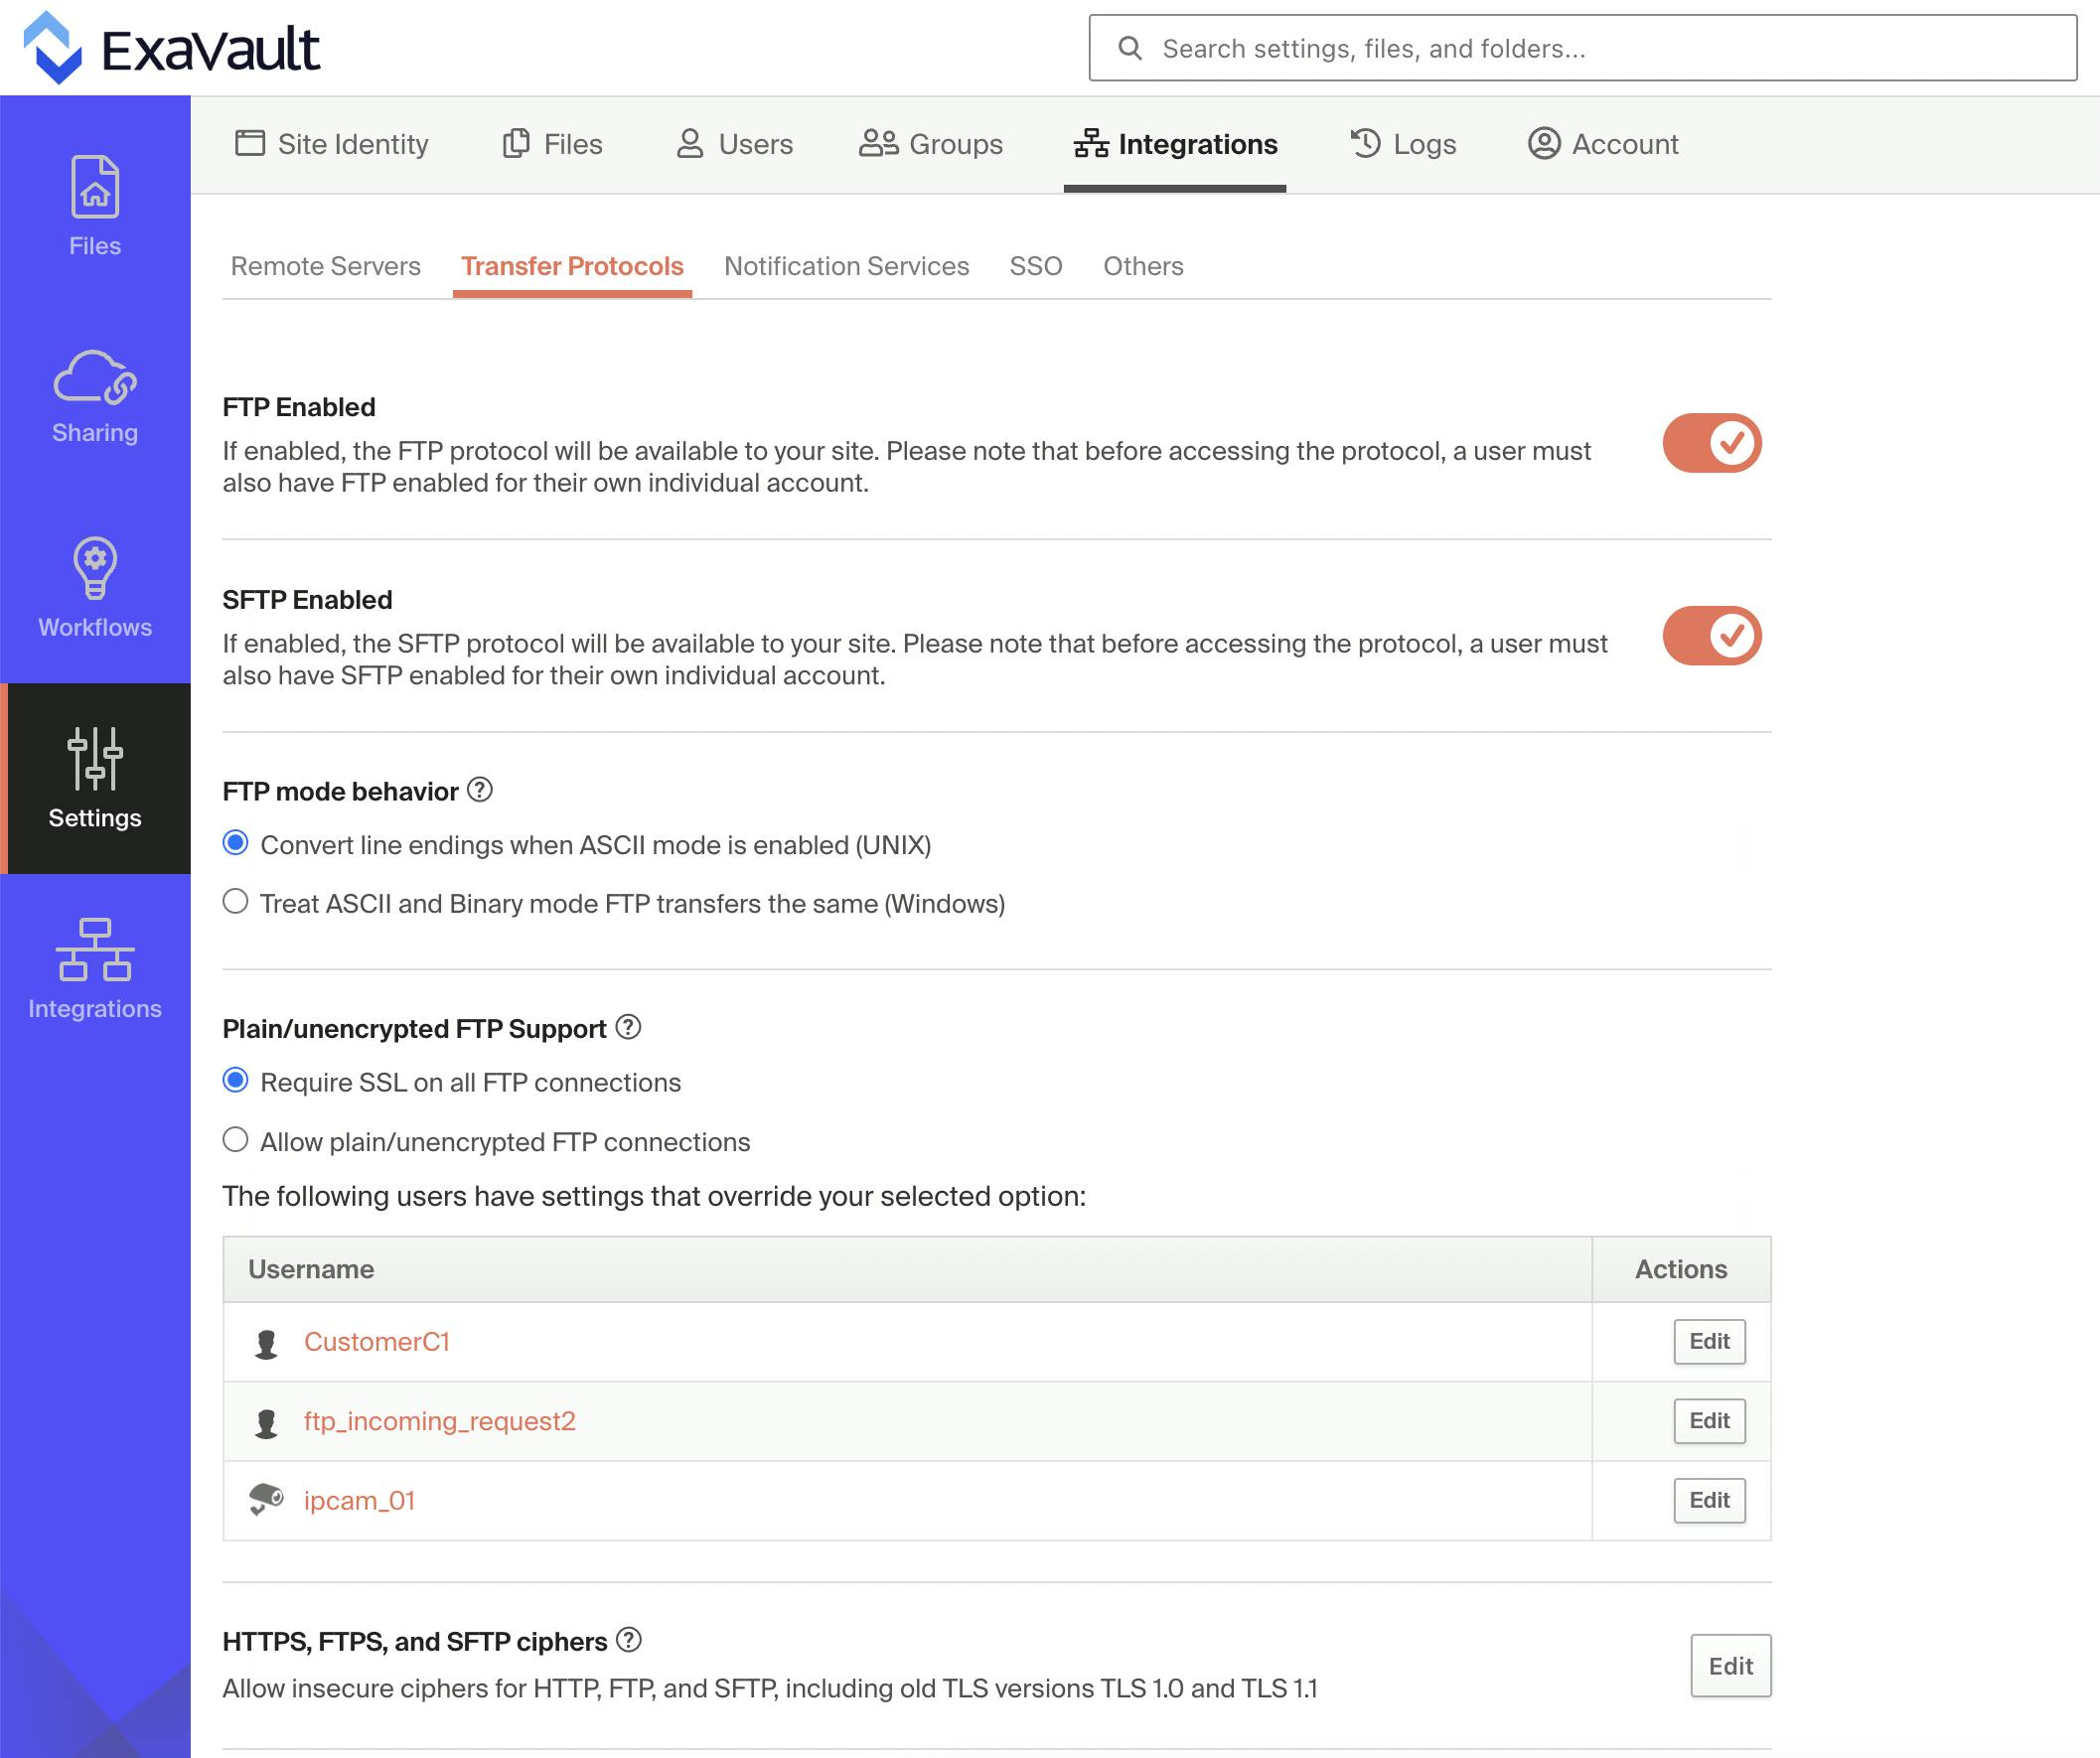Open the Workflows section in the sidebar
This screenshot has height=1758, width=2100.
94,590
